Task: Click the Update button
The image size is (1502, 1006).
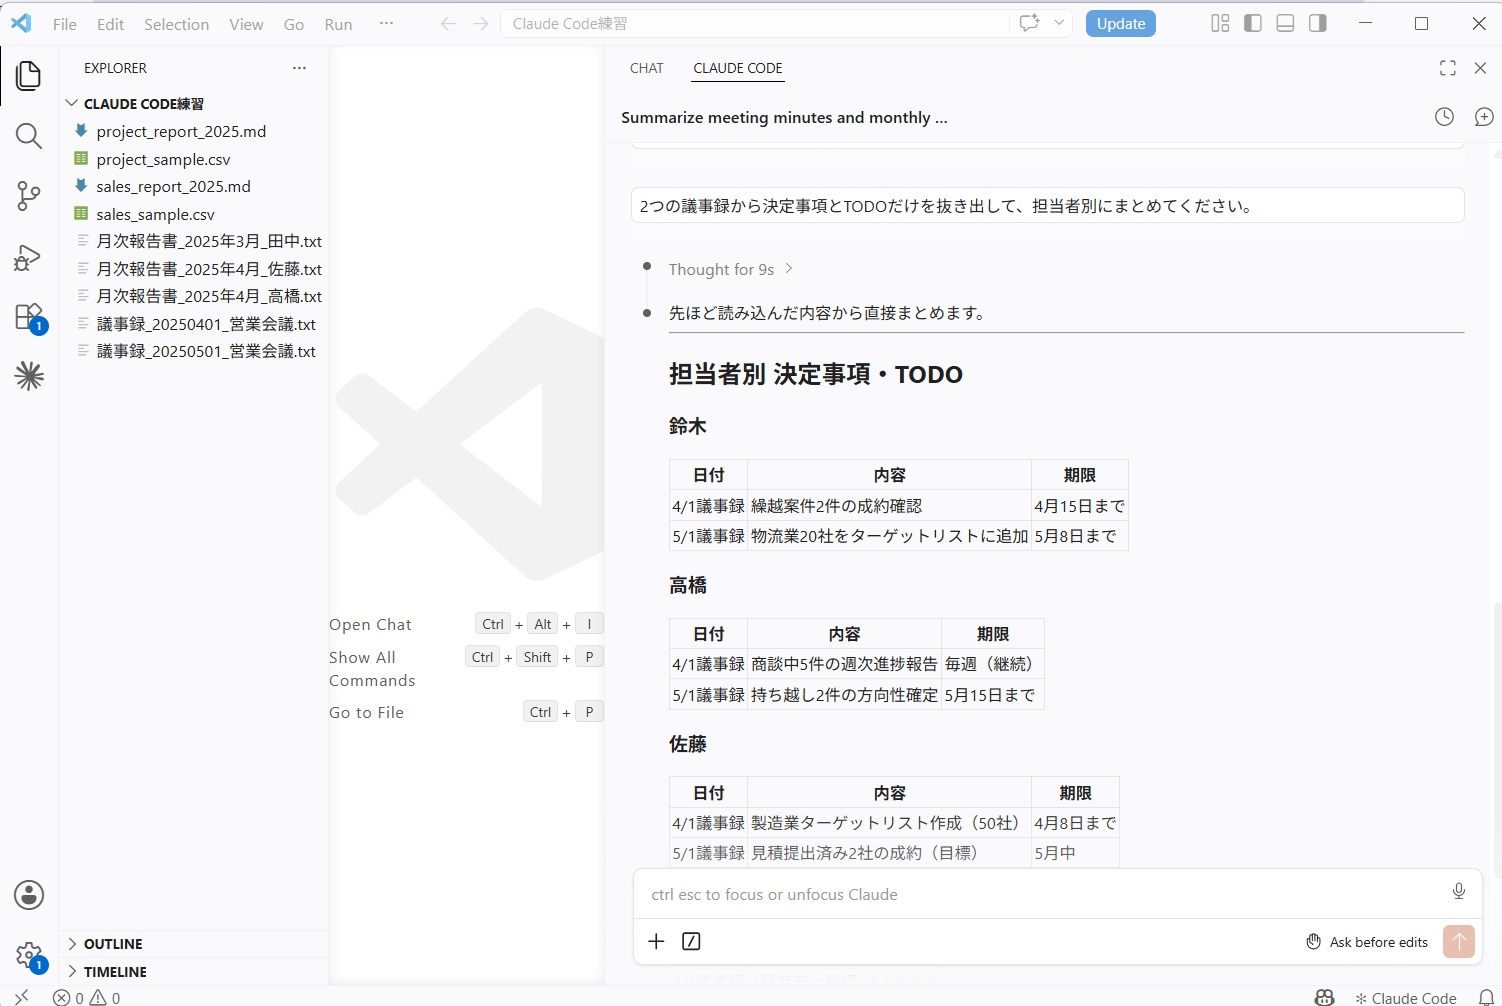Action: [1121, 24]
